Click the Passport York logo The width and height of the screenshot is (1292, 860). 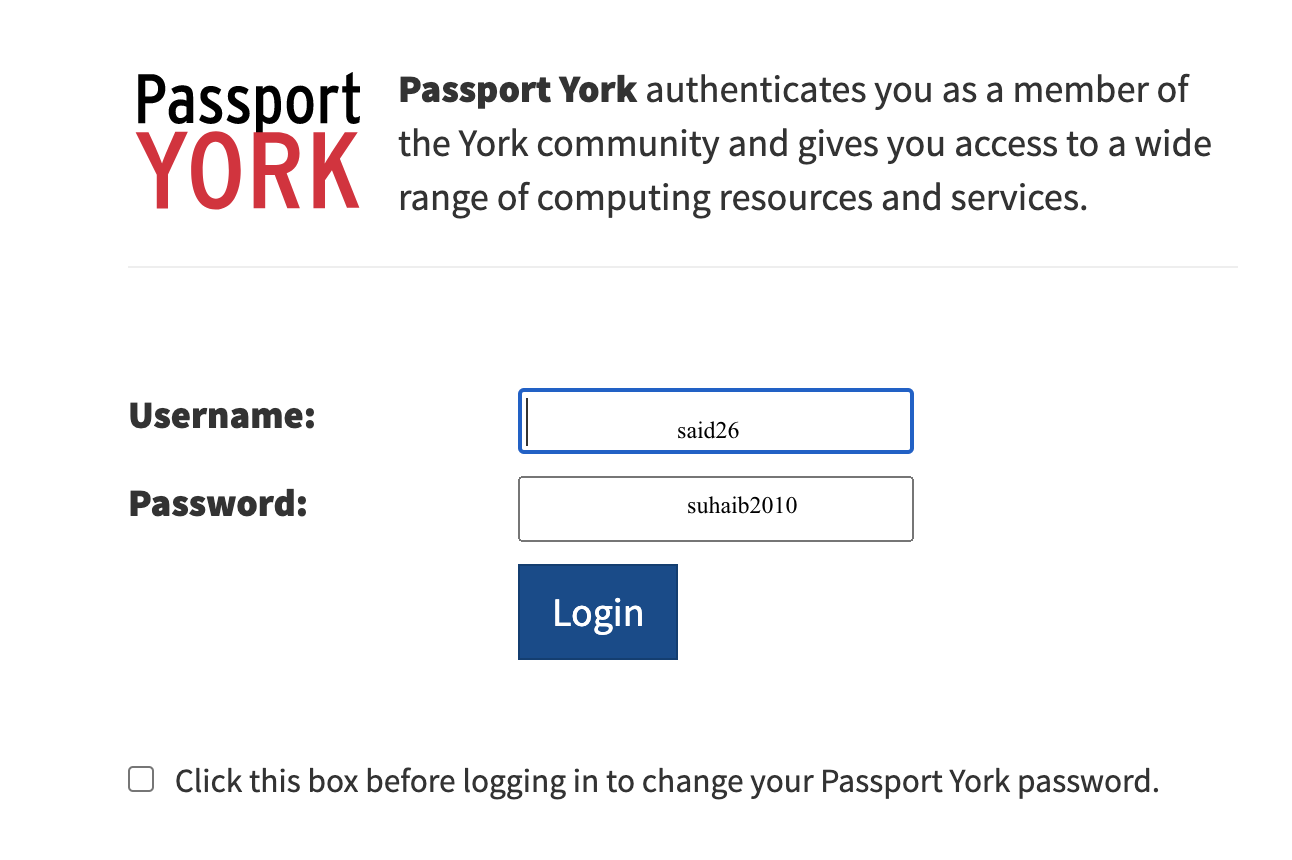[x=248, y=141]
